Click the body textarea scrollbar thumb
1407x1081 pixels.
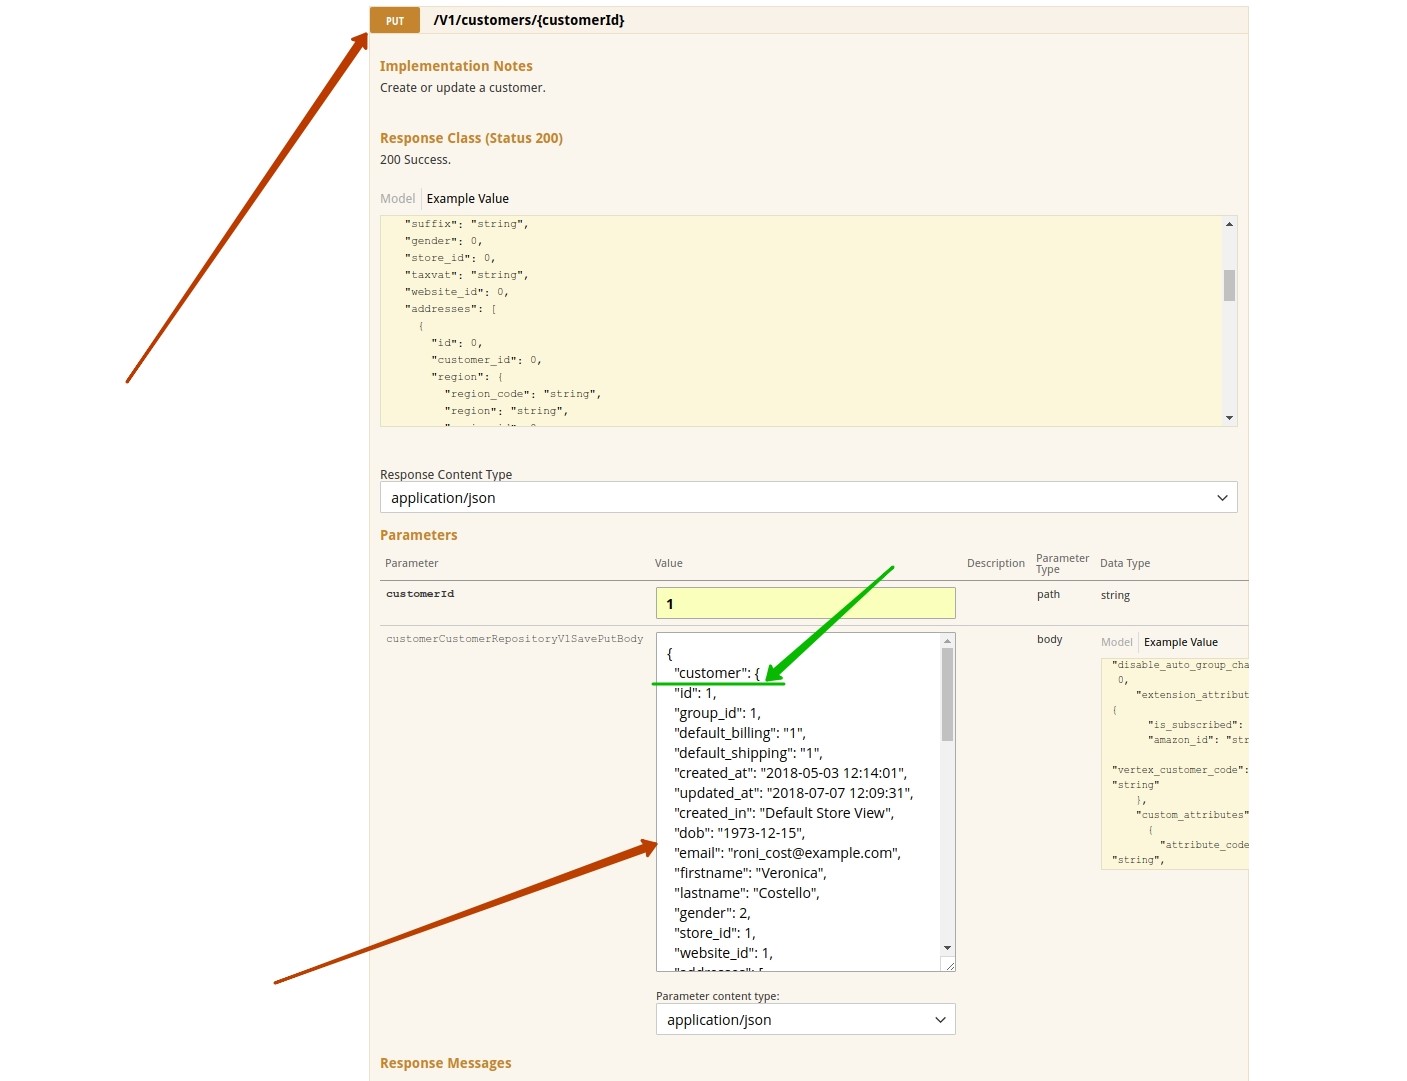tap(947, 694)
